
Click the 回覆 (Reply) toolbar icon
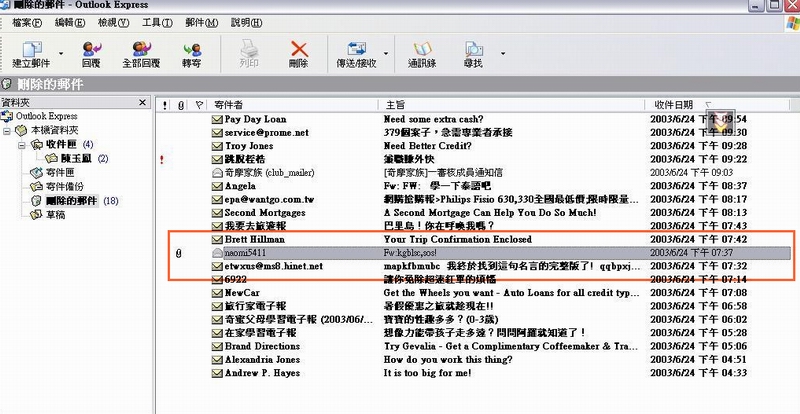[91, 53]
